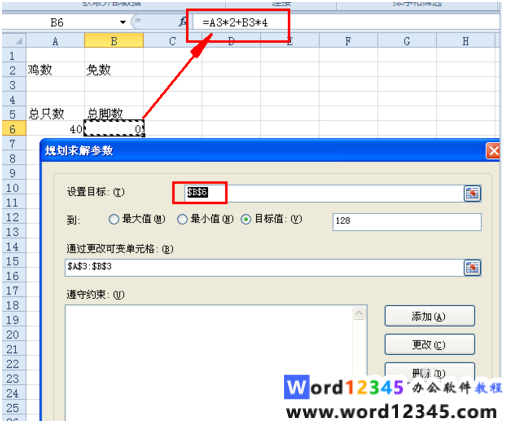The image size is (507, 428).
Task: Click the 设置目标 input field with $B$6
Action: coord(323,193)
